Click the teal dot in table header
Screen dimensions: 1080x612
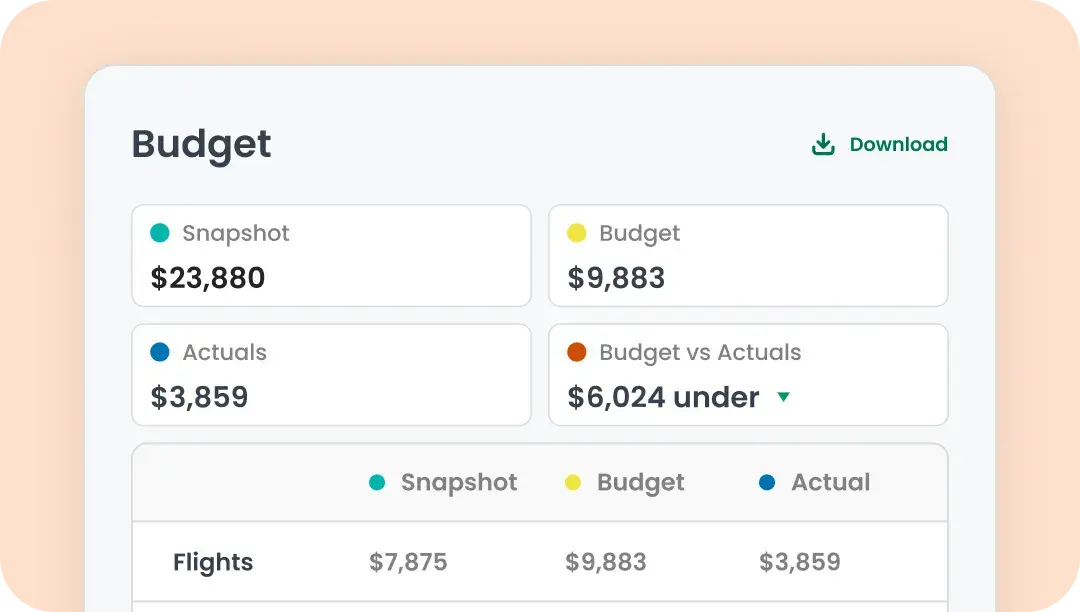[377, 483]
